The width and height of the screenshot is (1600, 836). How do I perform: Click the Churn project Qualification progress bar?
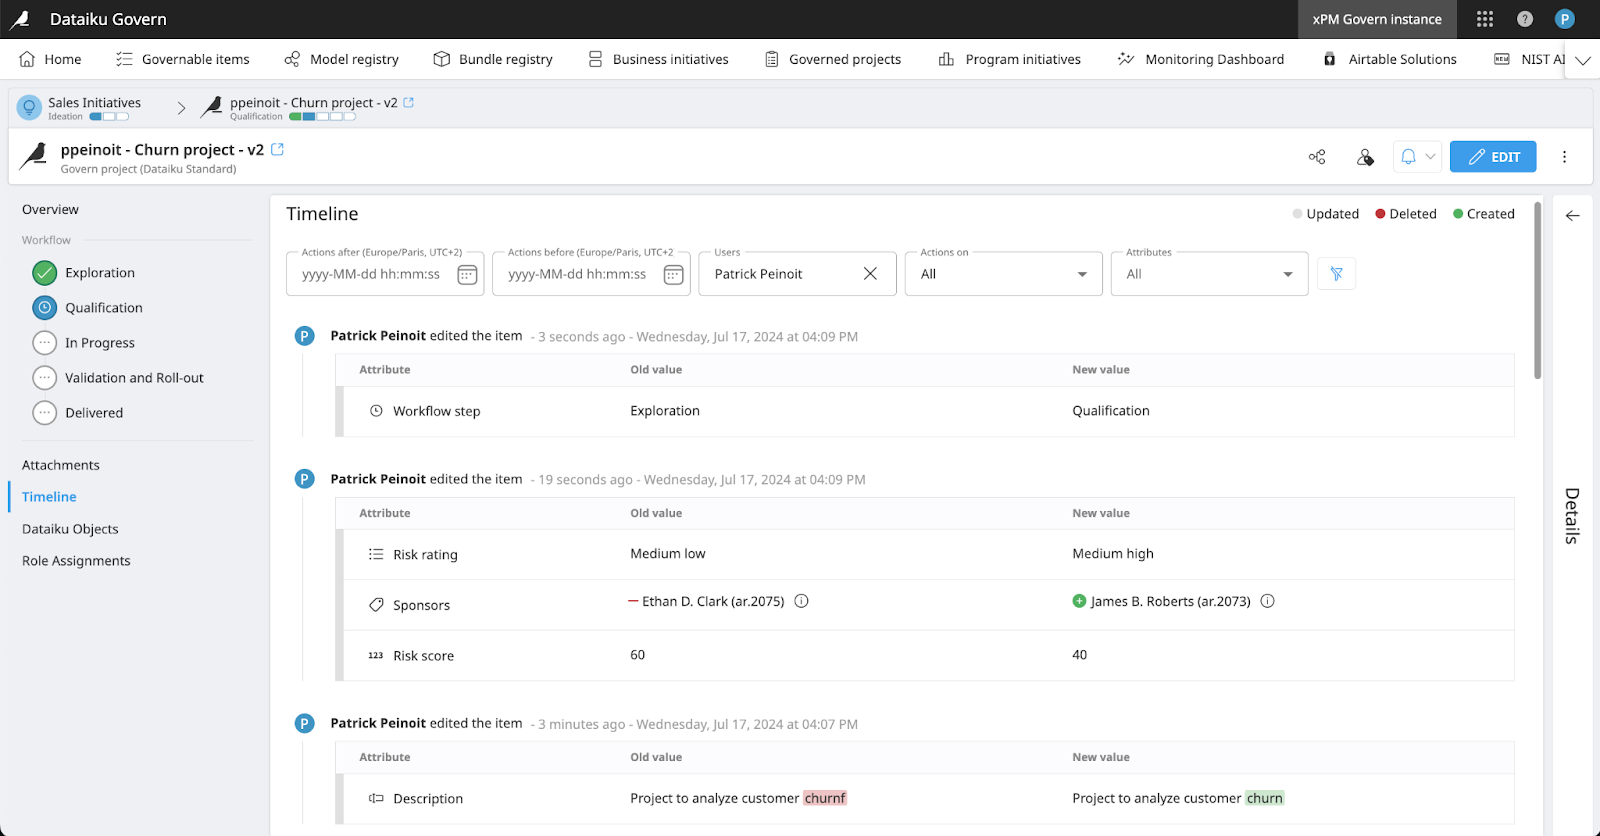click(x=322, y=117)
